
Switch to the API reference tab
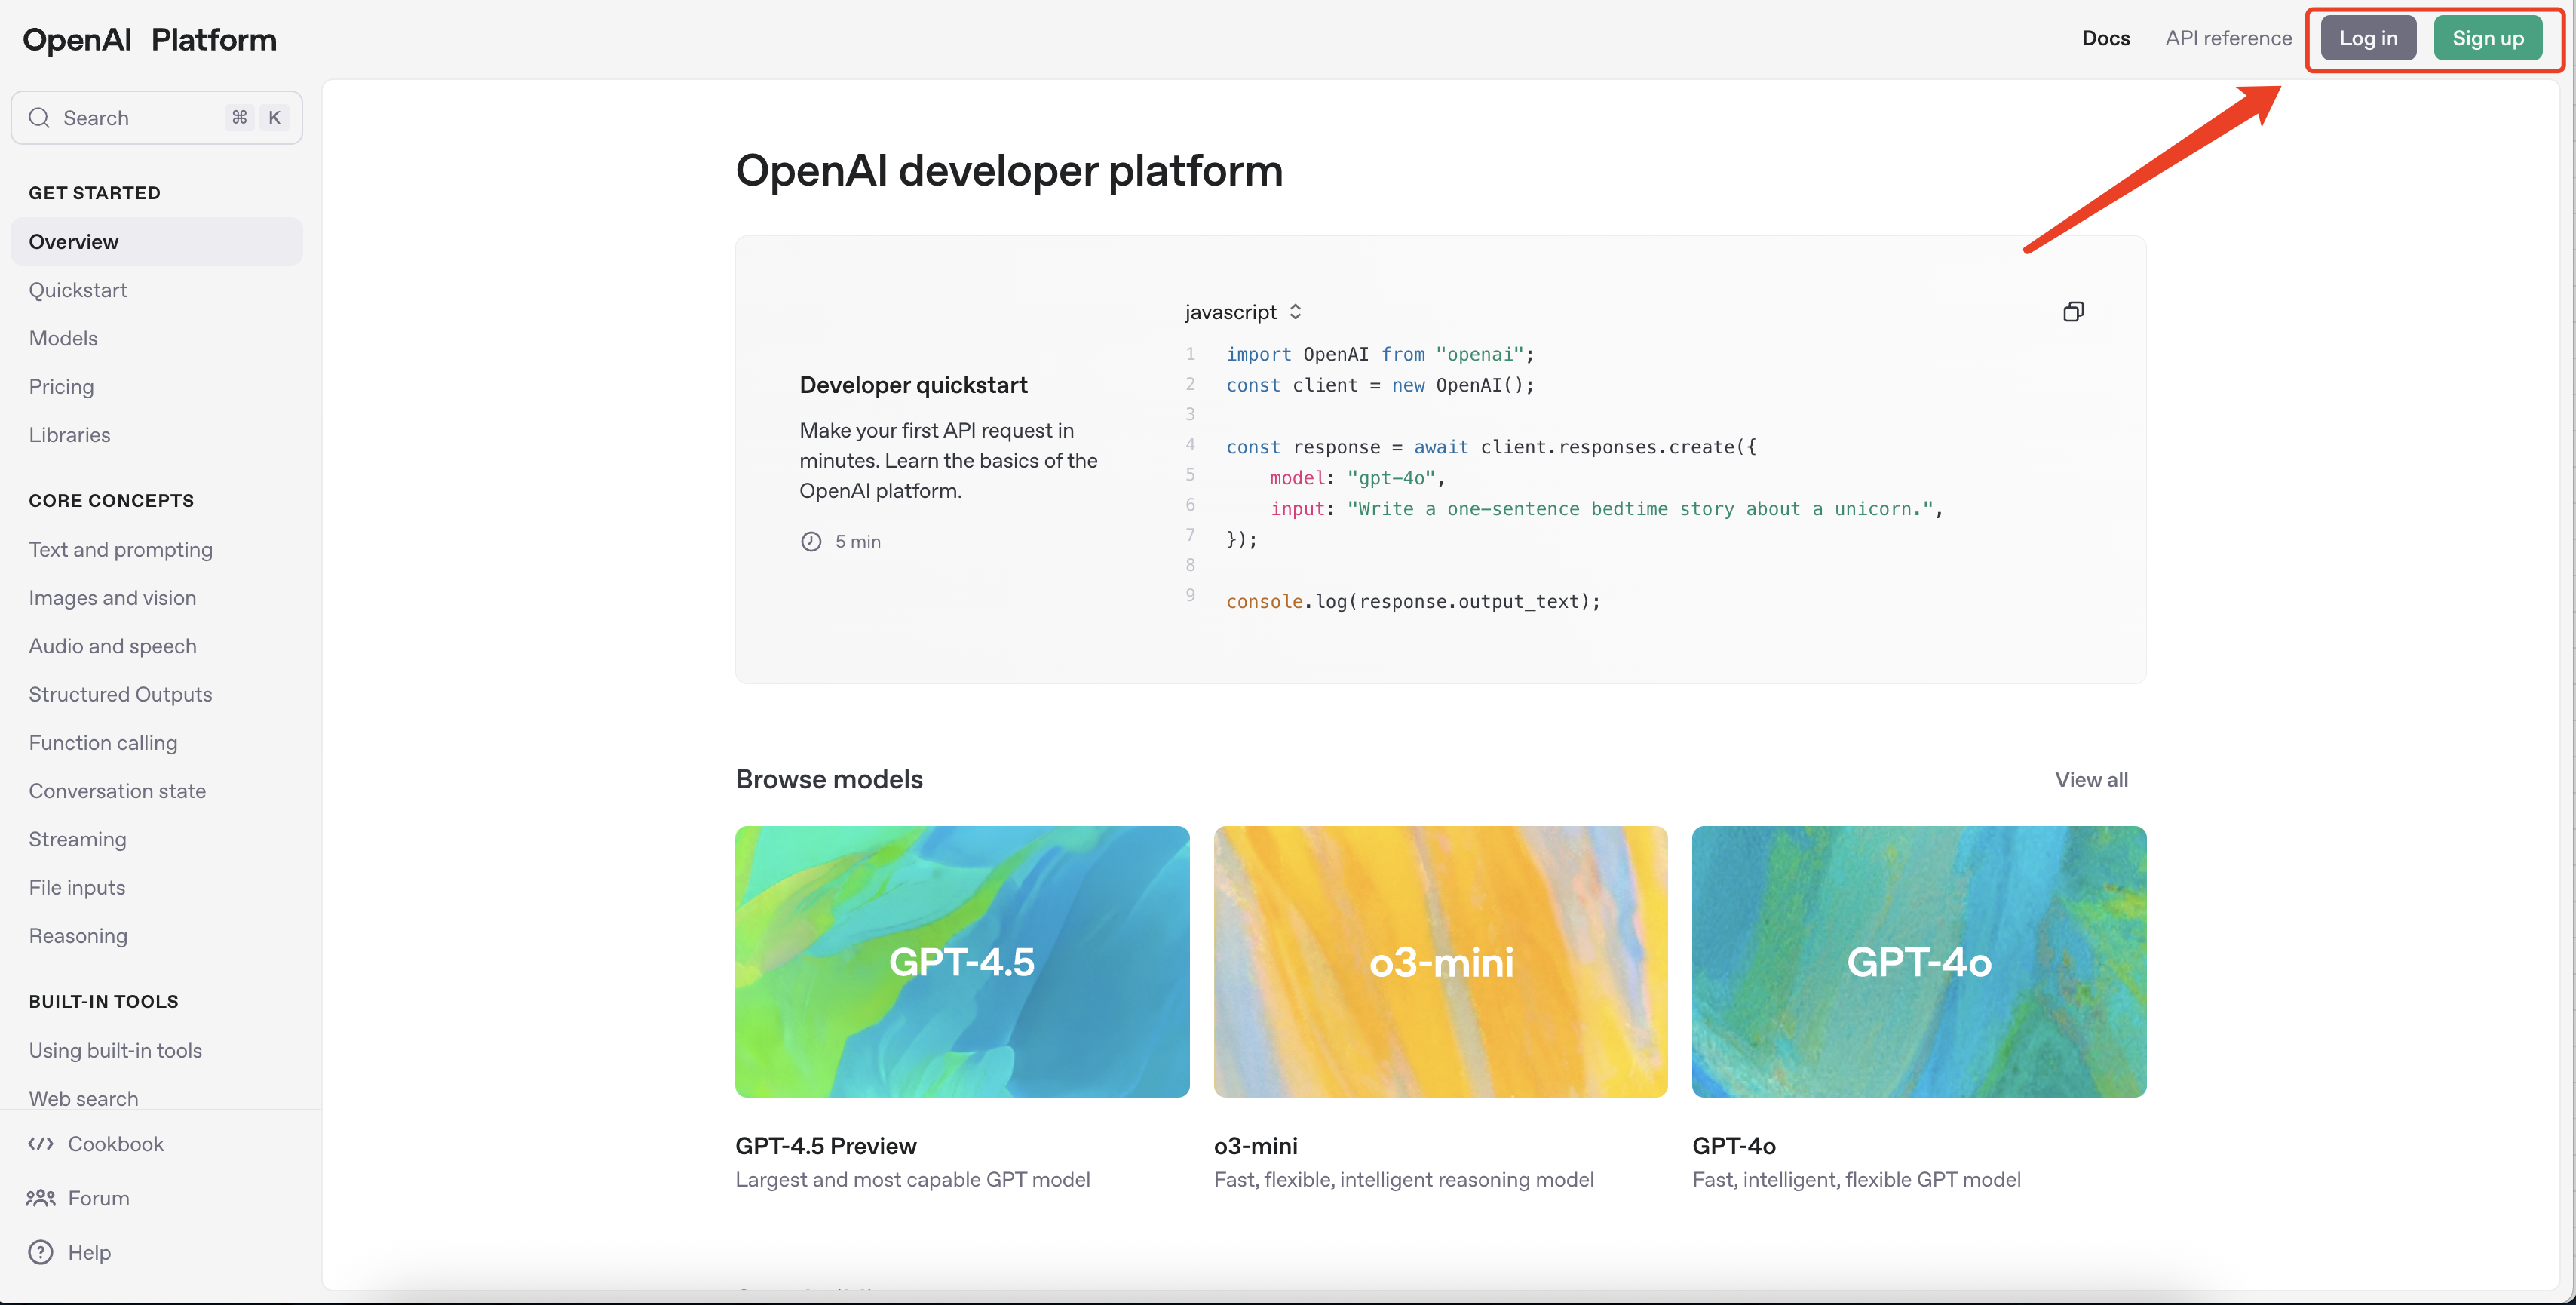pyautogui.click(x=2228, y=37)
